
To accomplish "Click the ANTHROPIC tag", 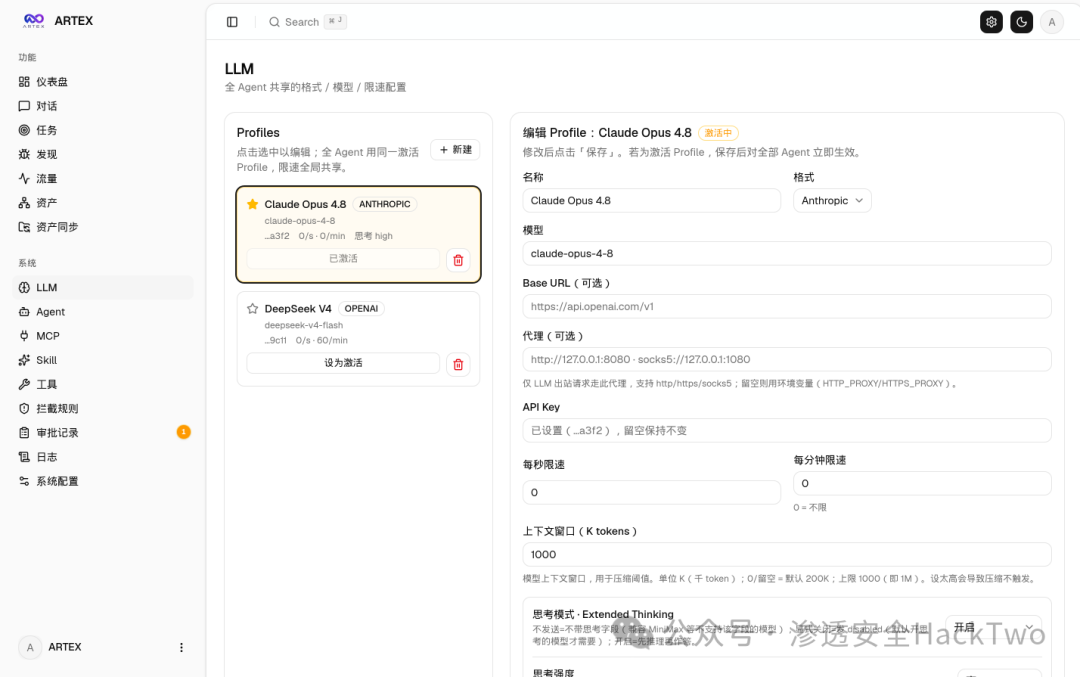I will click(384, 204).
